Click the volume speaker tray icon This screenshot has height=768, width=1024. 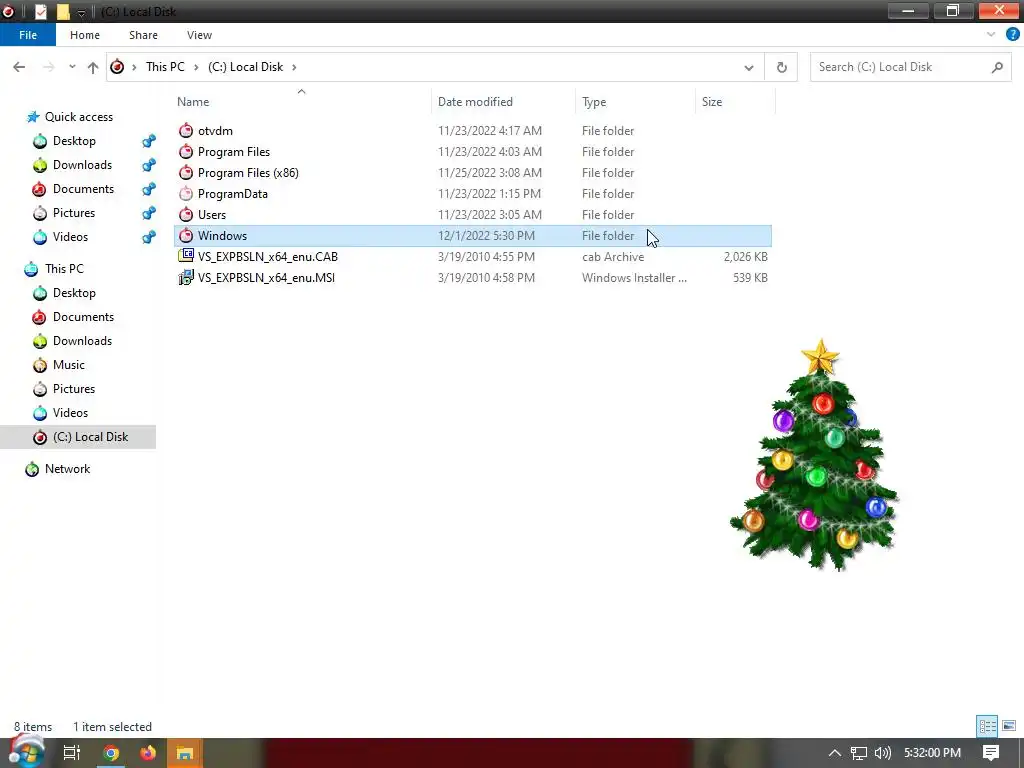tap(882, 753)
